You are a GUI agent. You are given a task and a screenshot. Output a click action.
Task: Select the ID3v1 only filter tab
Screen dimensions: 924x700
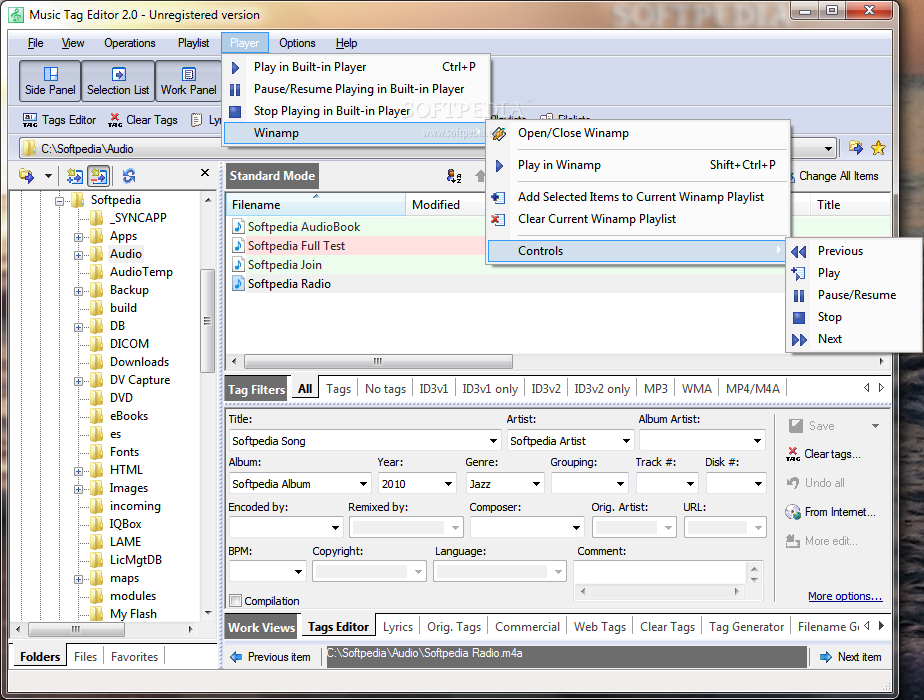coord(490,389)
